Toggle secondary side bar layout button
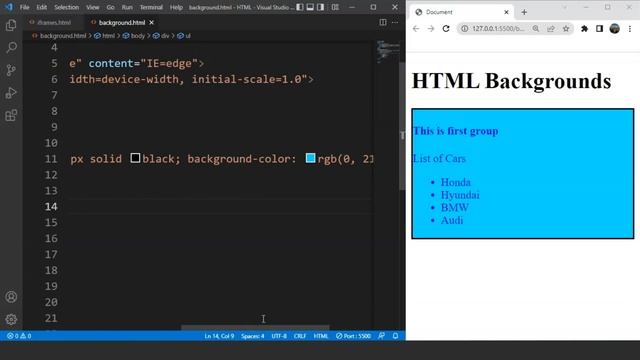Screen dimensions: 640x360 (x=321, y=7)
